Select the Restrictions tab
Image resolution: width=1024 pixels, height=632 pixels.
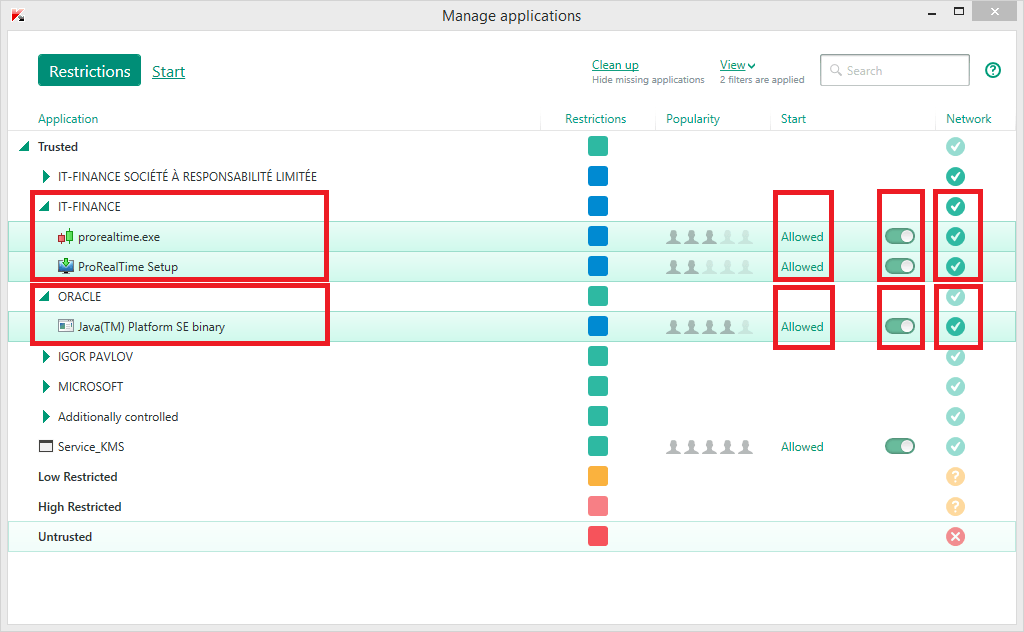click(x=89, y=71)
